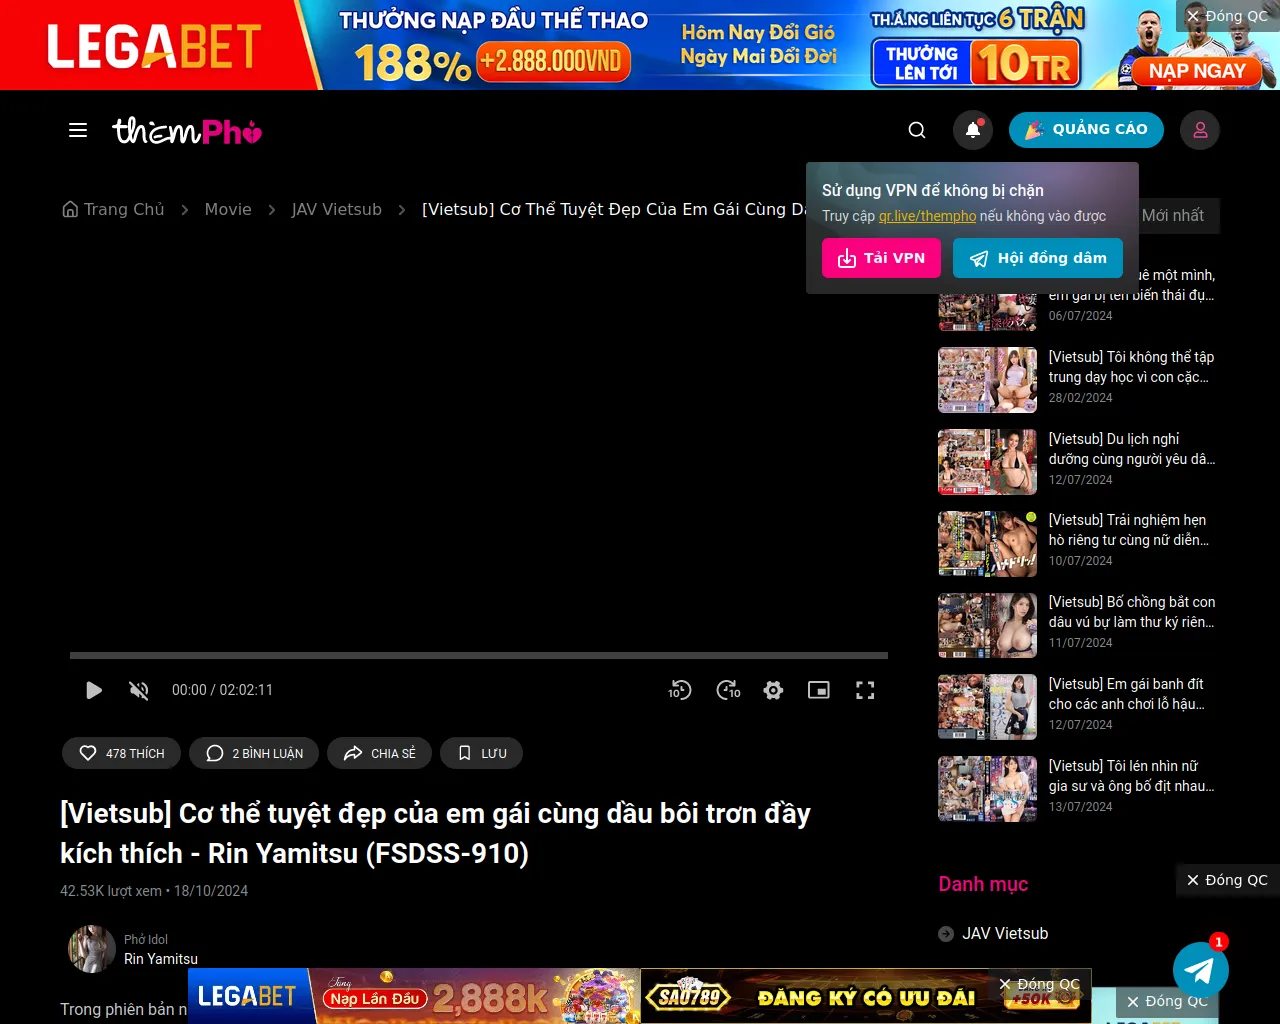Image resolution: width=1280 pixels, height=1024 pixels.
Task: Click the search magnifier icon
Action: (x=916, y=130)
